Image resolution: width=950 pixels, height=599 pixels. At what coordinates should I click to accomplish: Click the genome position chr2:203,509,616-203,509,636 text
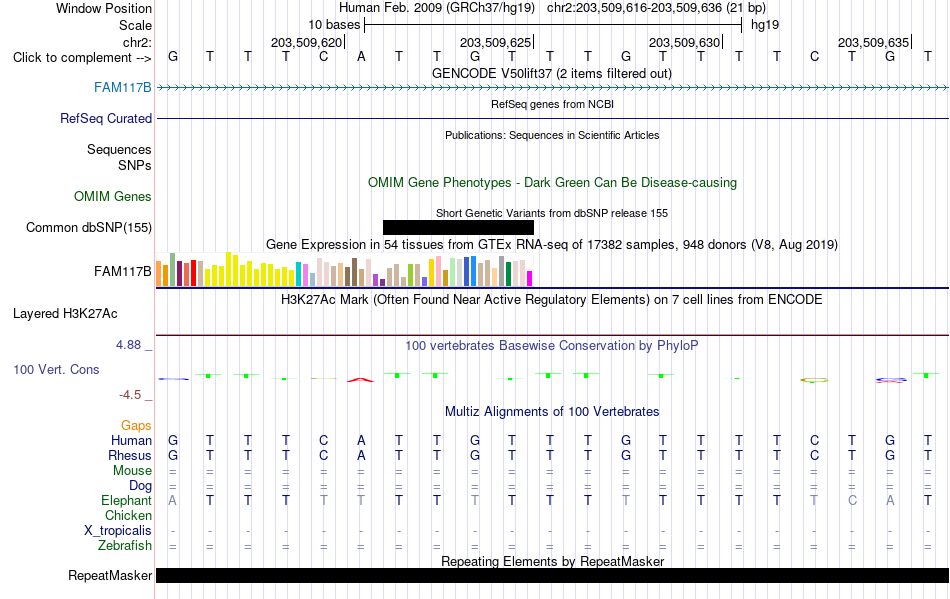tap(656, 8)
